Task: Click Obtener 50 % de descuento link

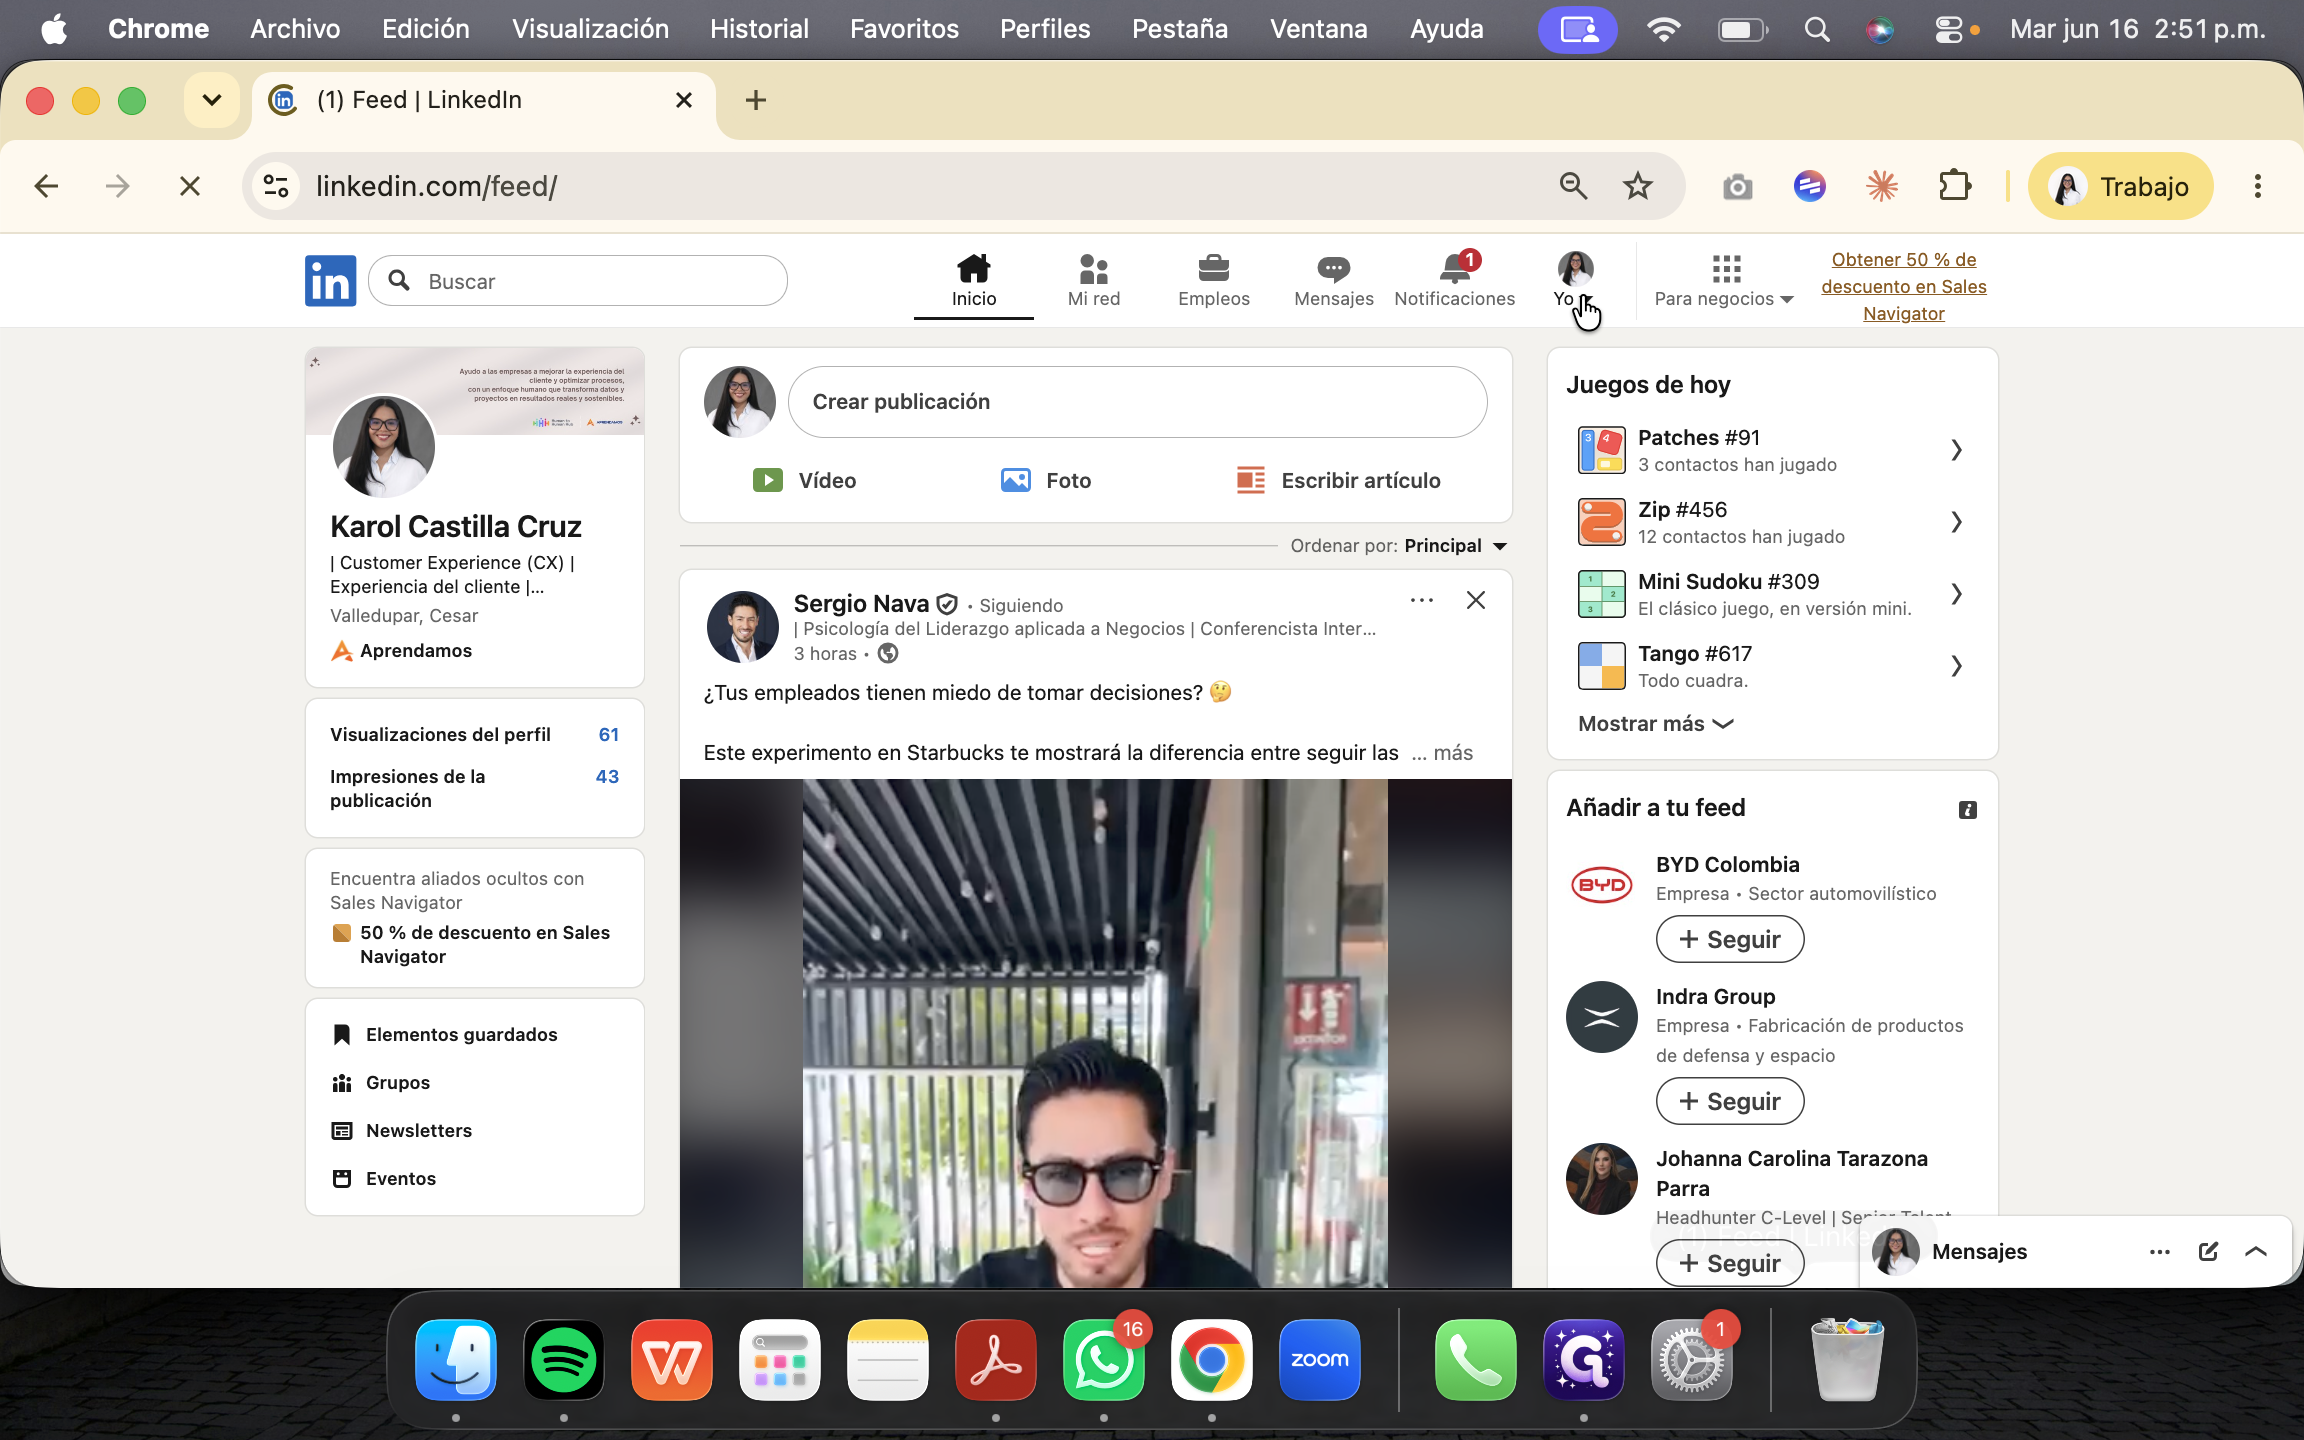Action: pos(1903,286)
